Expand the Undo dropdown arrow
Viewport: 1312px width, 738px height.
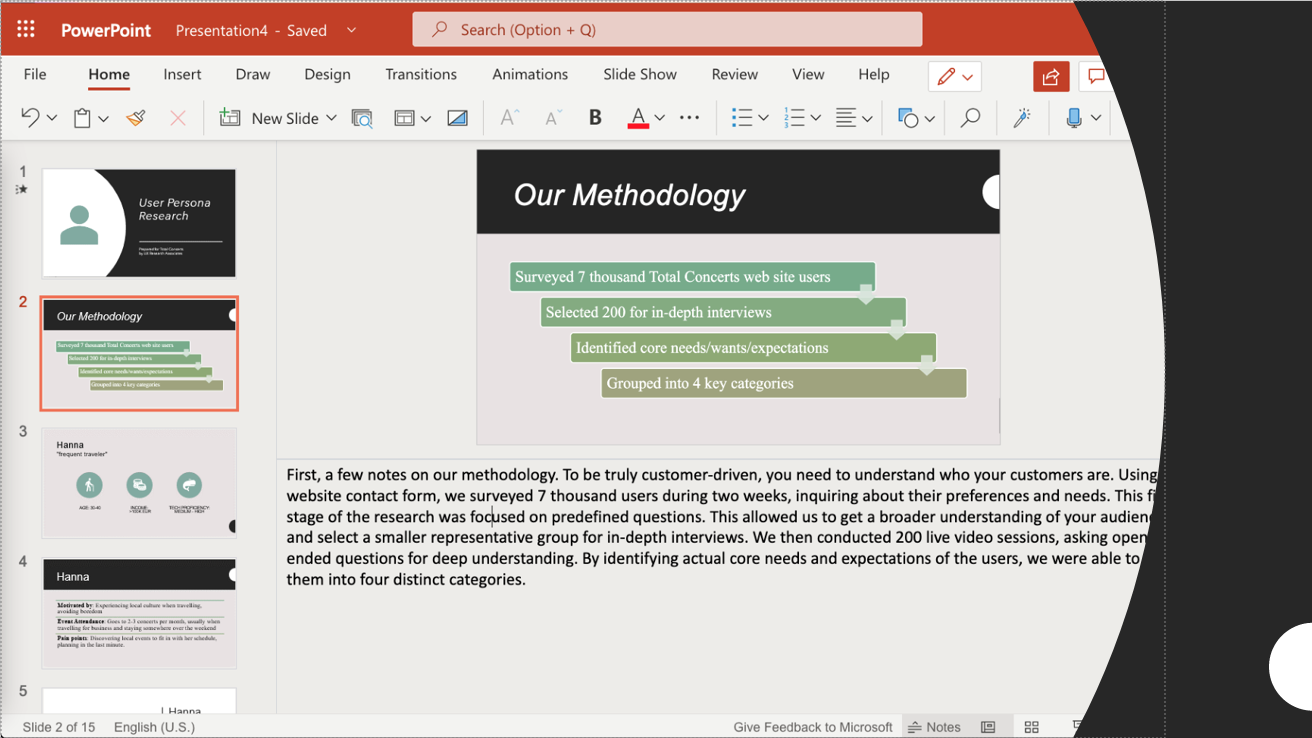click(x=52, y=118)
